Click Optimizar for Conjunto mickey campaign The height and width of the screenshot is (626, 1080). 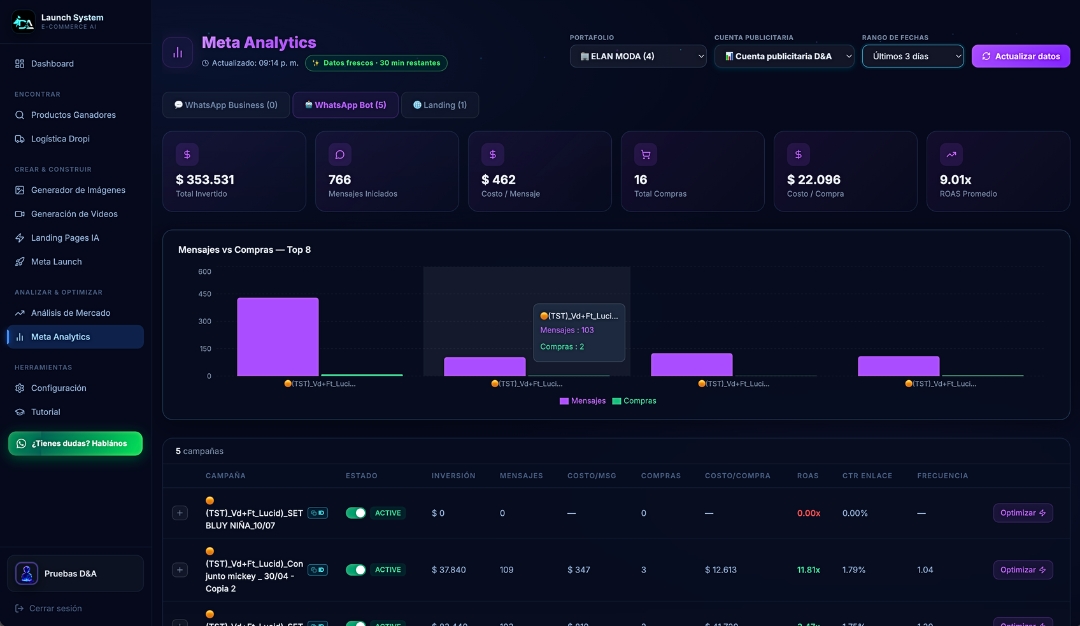pyautogui.click(x=1023, y=570)
